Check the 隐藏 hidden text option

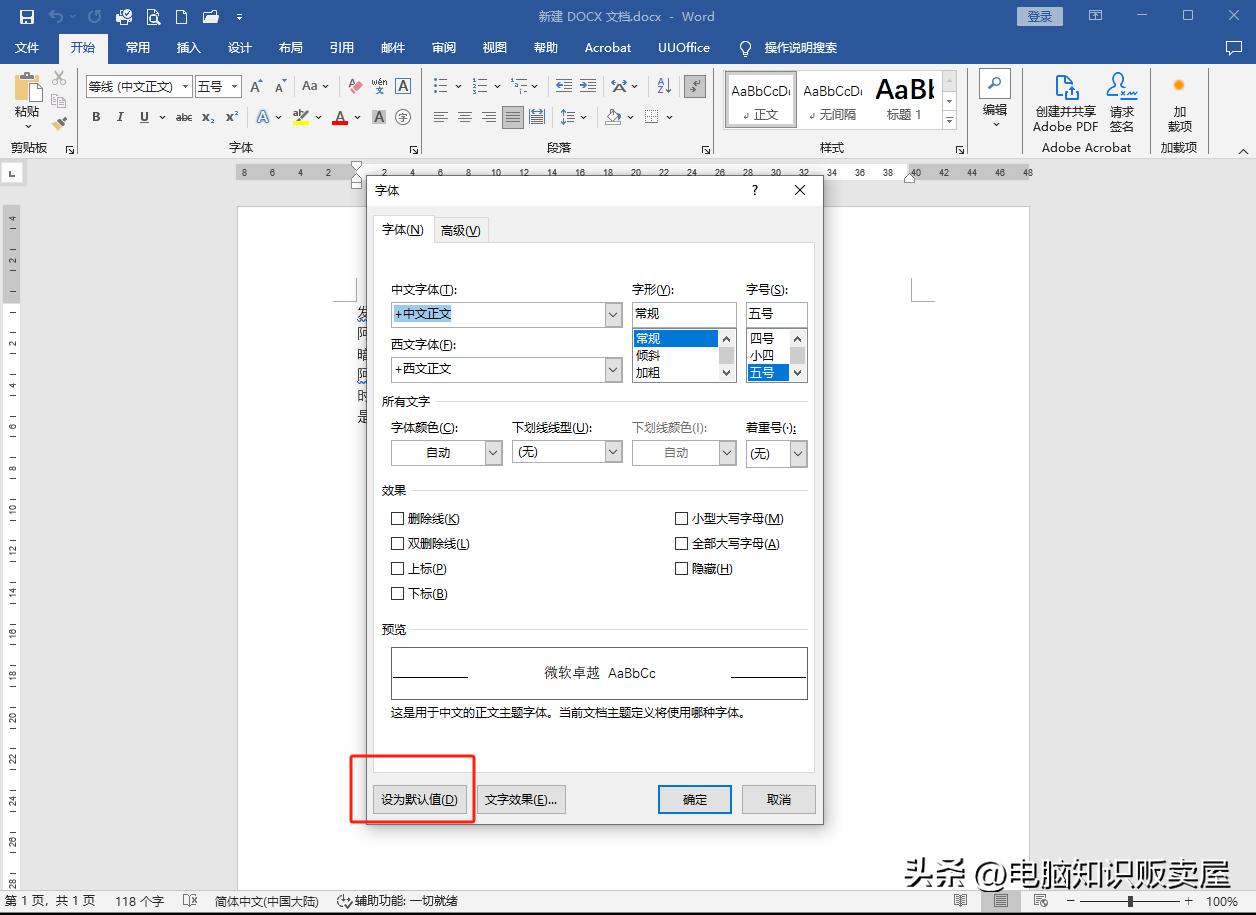pyautogui.click(x=681, y=568)
